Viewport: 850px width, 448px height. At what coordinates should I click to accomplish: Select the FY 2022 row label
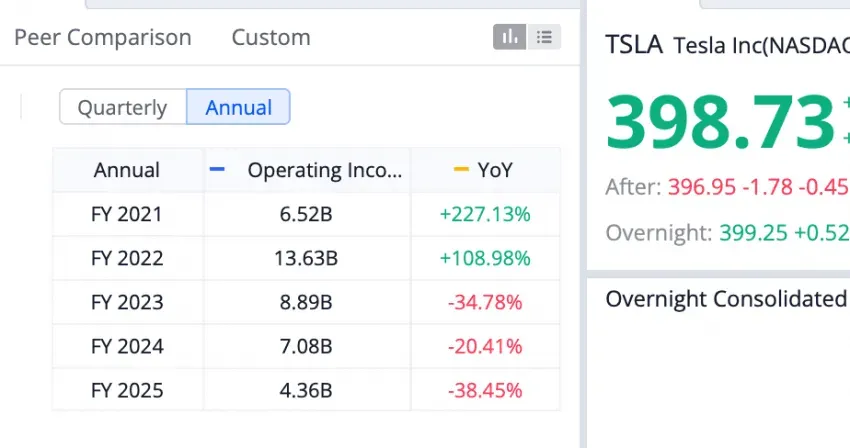coord(127,258)
